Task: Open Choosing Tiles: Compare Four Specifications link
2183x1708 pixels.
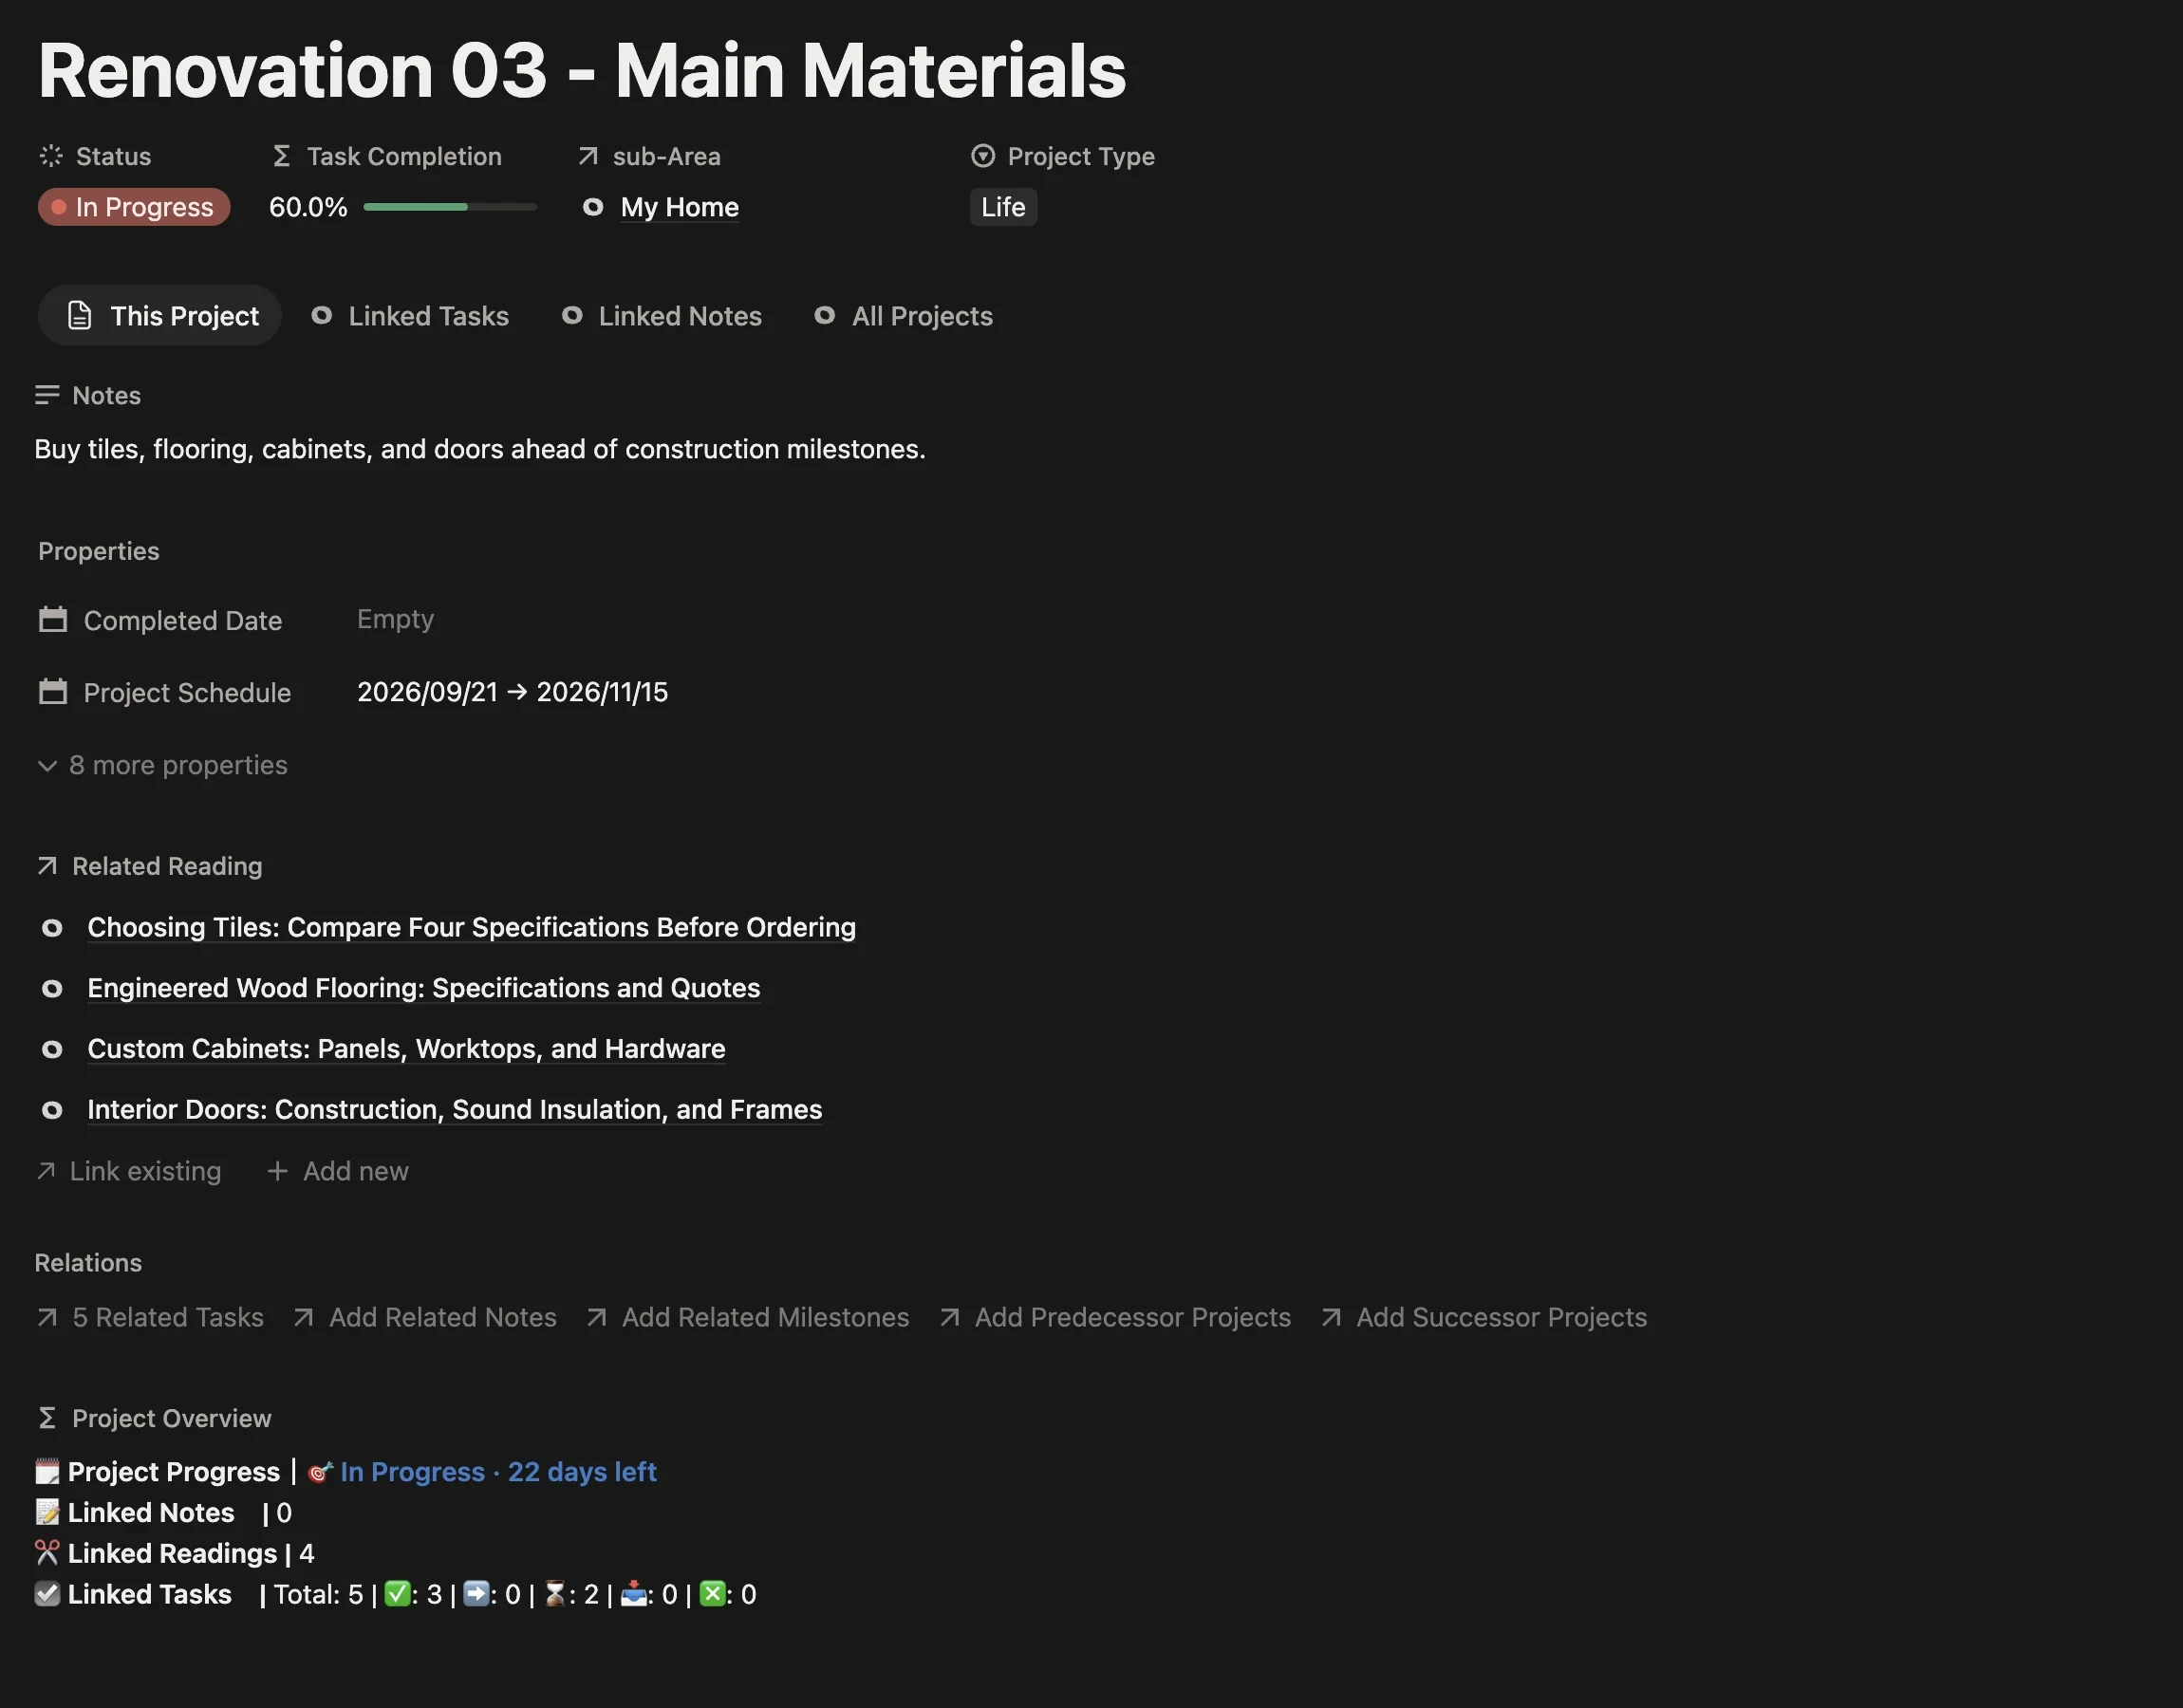Action: coord(471,927)
